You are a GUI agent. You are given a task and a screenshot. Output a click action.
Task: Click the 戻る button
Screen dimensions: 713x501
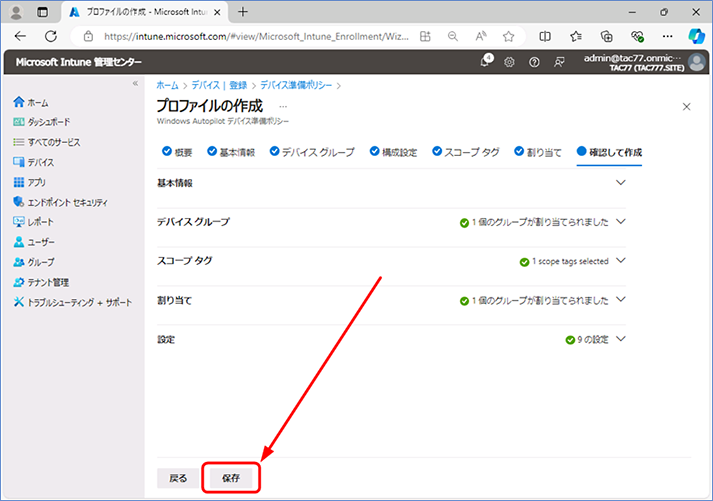[x=178, y=478]
